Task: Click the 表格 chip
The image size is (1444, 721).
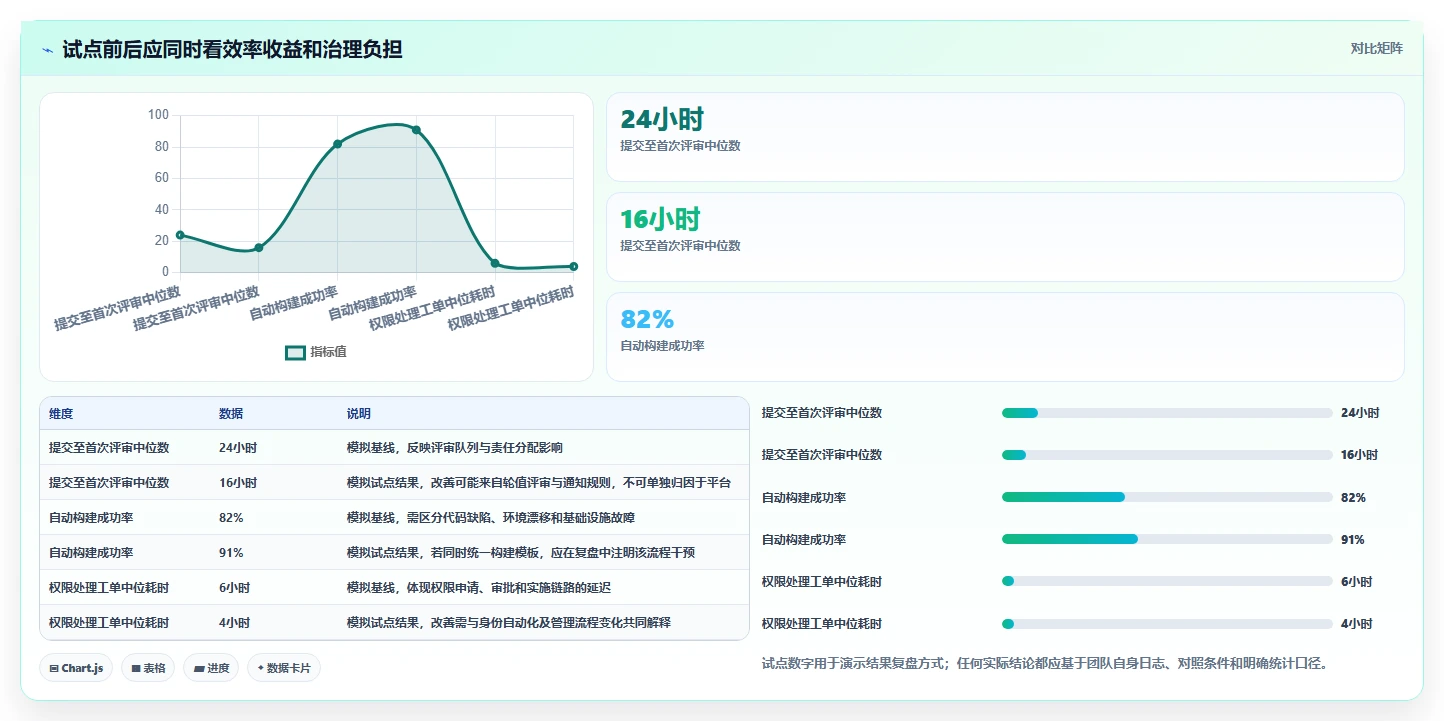Action: tap(148, 668)
